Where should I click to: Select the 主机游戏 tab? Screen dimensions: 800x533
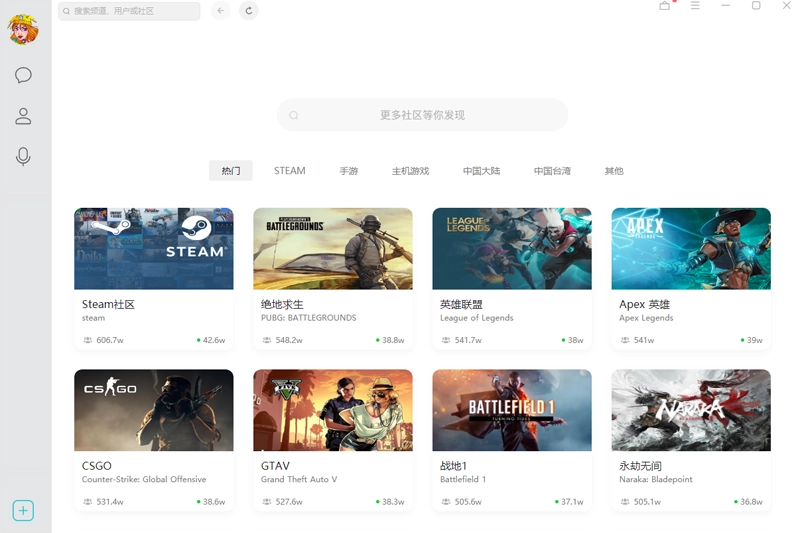[410, 171]
